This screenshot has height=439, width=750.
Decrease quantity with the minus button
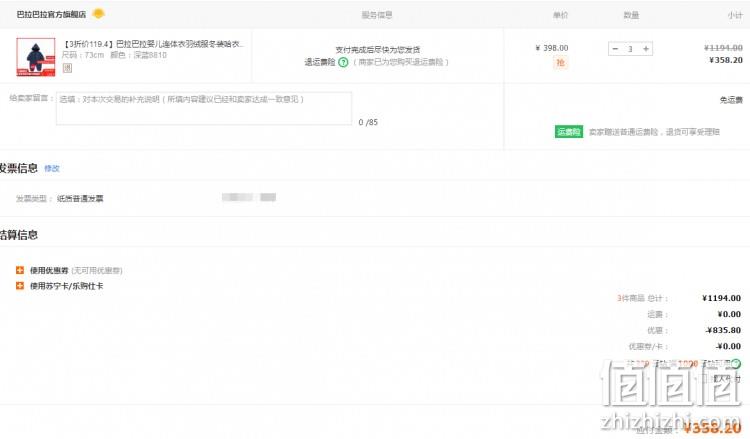[x=615, y=49]
